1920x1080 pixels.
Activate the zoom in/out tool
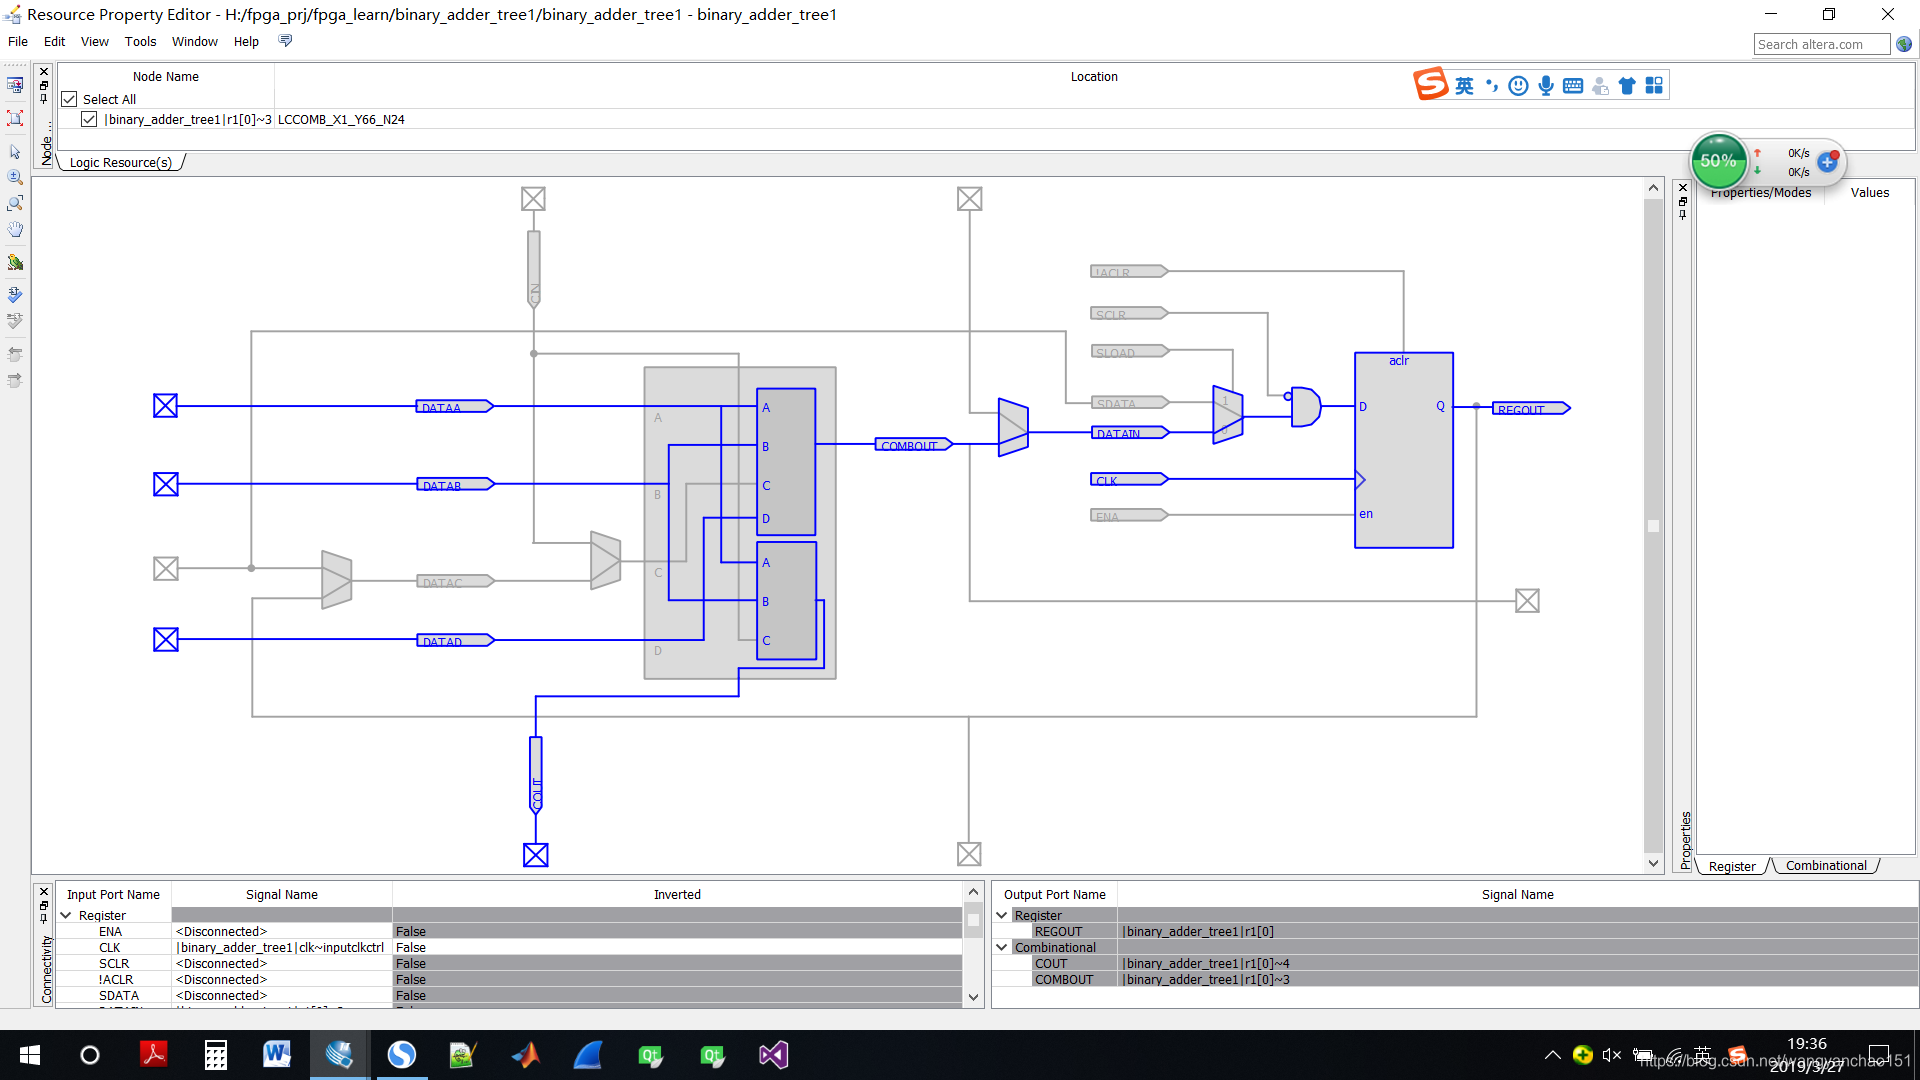[x=15, y=177]
